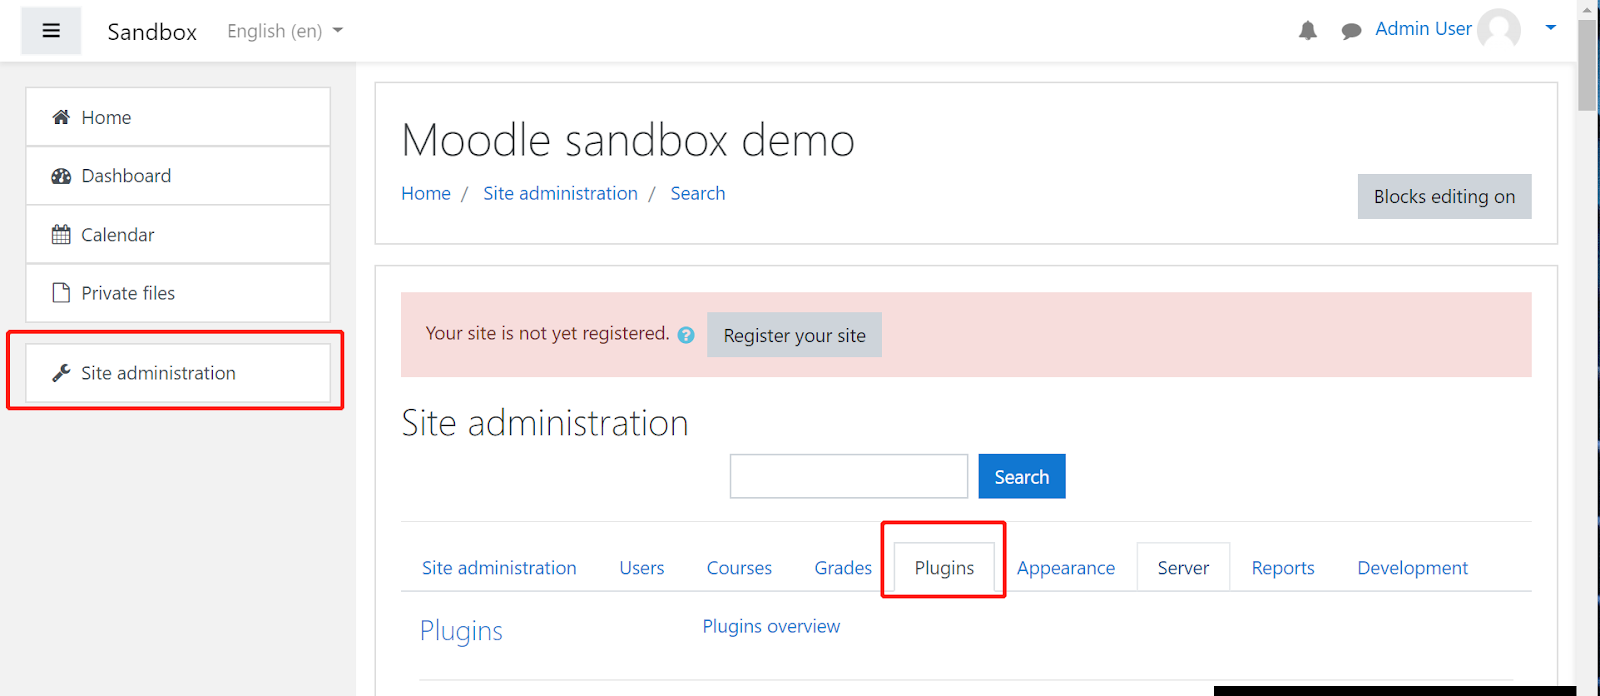Viewport: 1600px width, 696px height.
Task: Open Dashboard in the side navigation
Action: [x=178, y=176]
